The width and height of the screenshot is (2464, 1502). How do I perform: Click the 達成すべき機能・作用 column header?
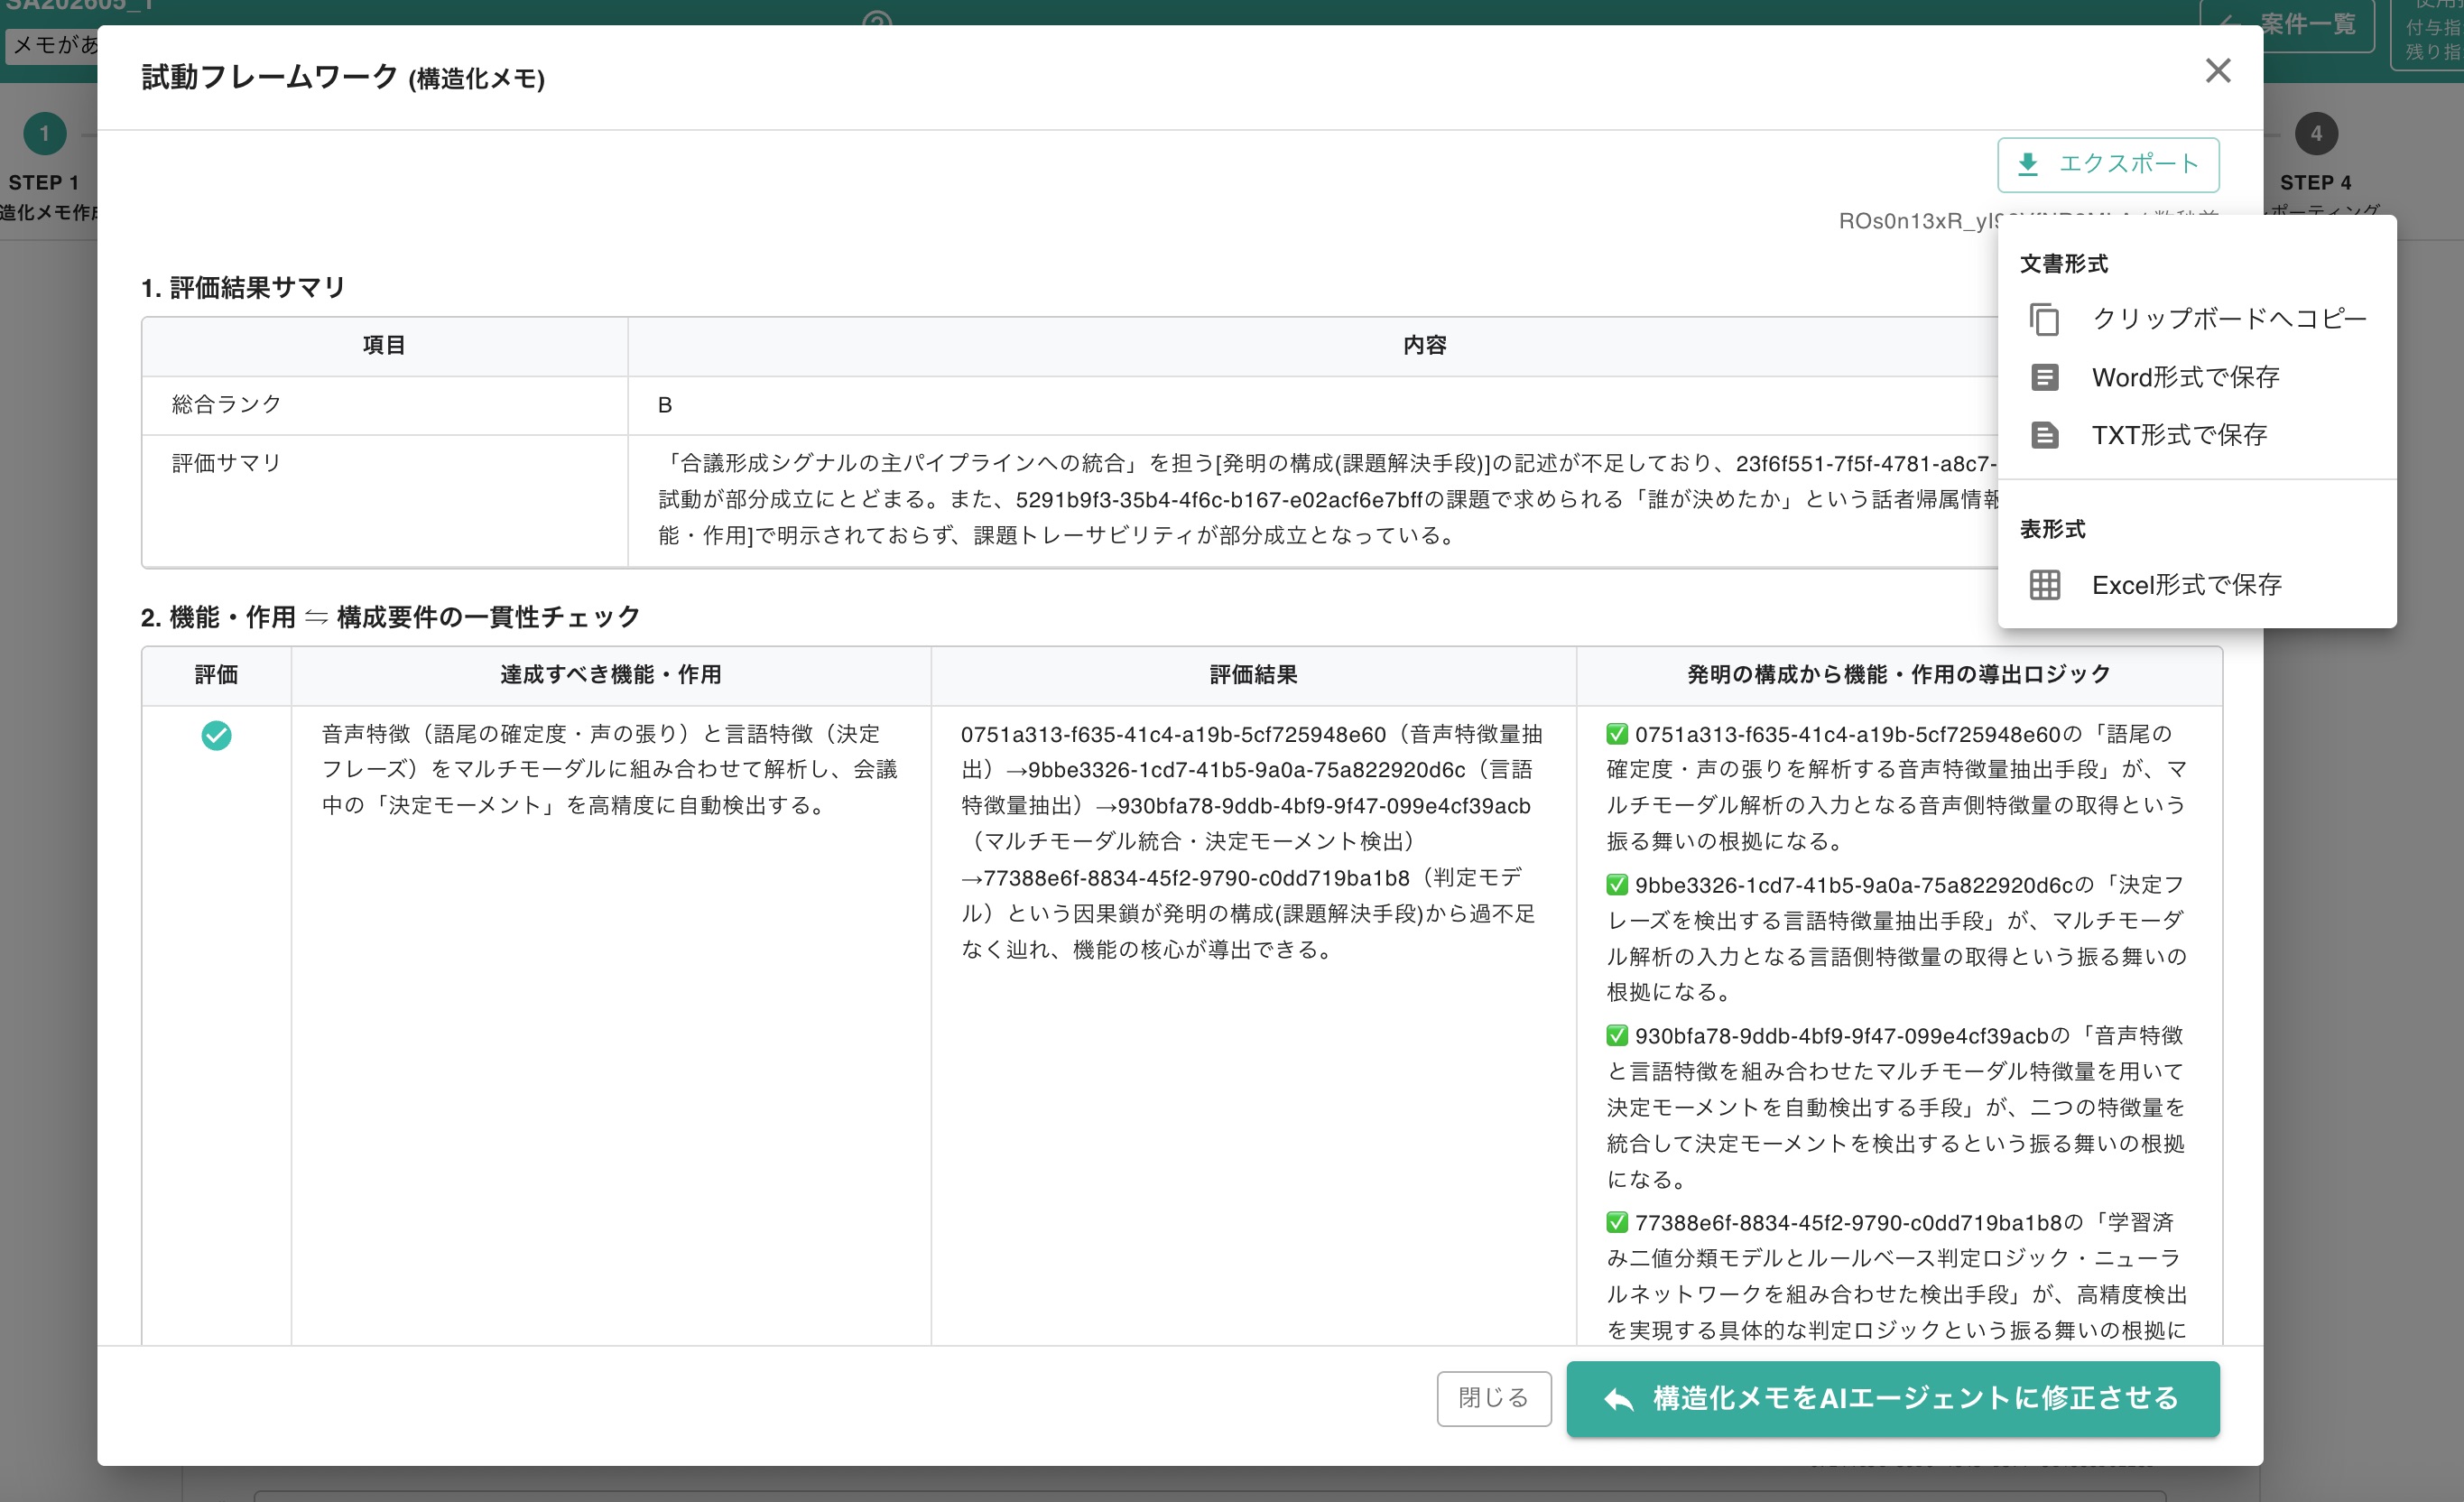pyautogui.click(x=611, y=675)
